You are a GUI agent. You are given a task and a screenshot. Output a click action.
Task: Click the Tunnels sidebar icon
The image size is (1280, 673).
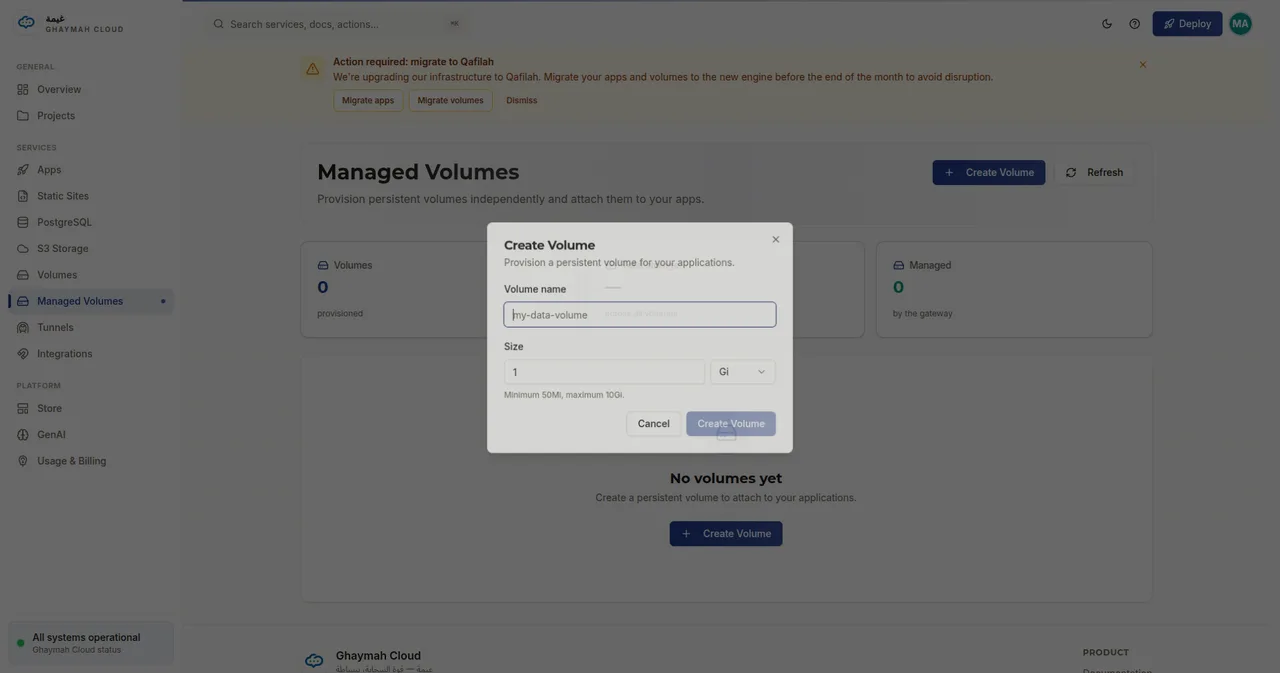click(x=23, y=327)
